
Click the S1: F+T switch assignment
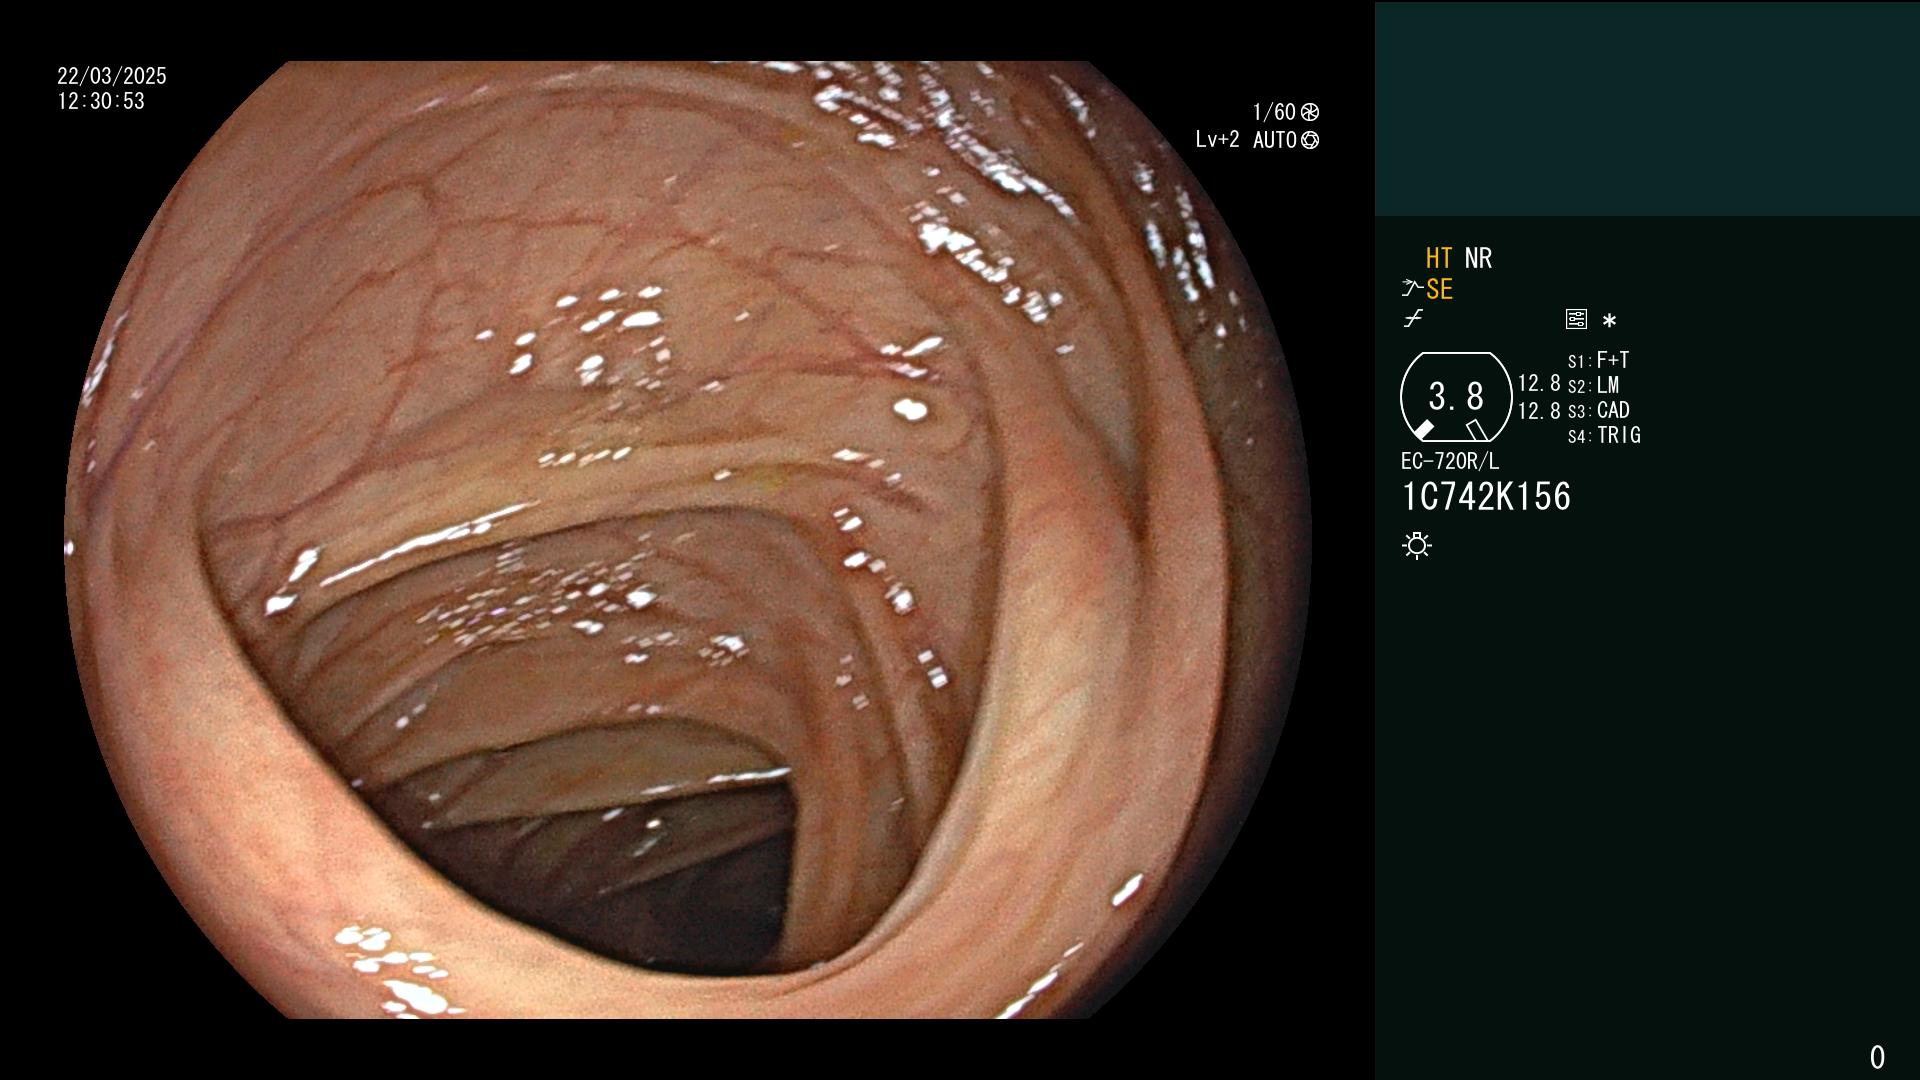pyautogui.click(x=1598, y=360)
